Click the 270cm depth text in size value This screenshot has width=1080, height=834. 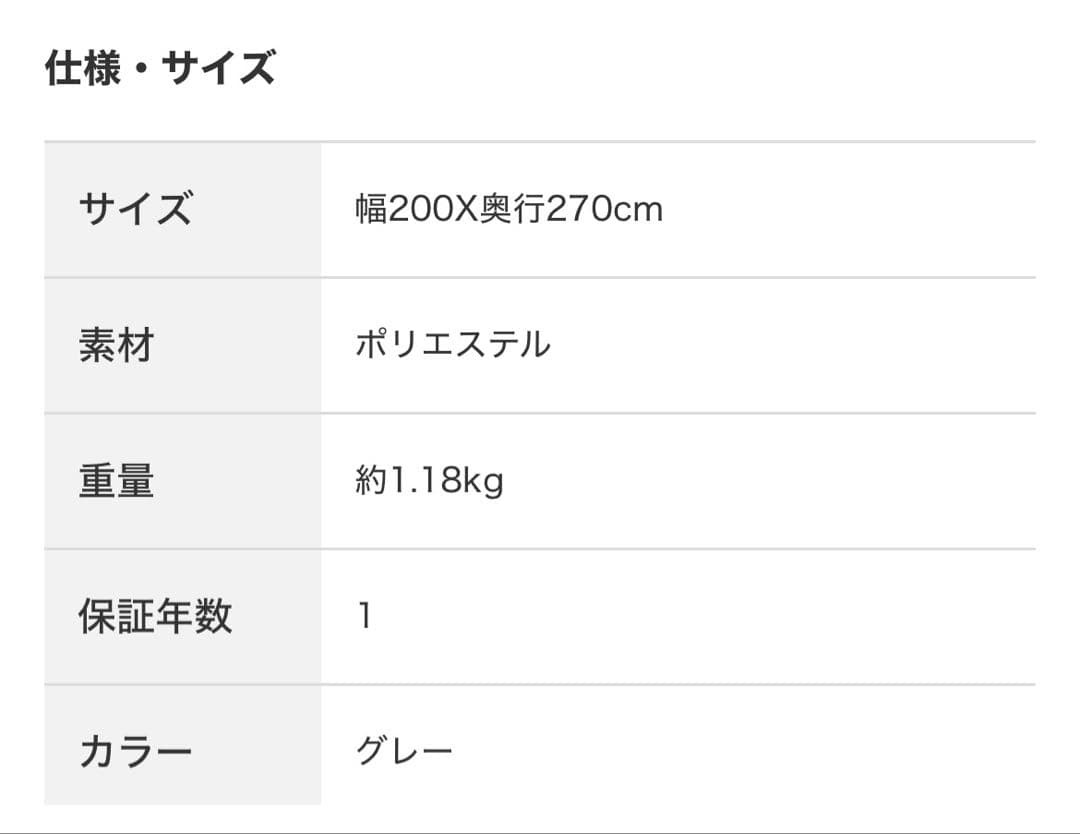(605, 209)
